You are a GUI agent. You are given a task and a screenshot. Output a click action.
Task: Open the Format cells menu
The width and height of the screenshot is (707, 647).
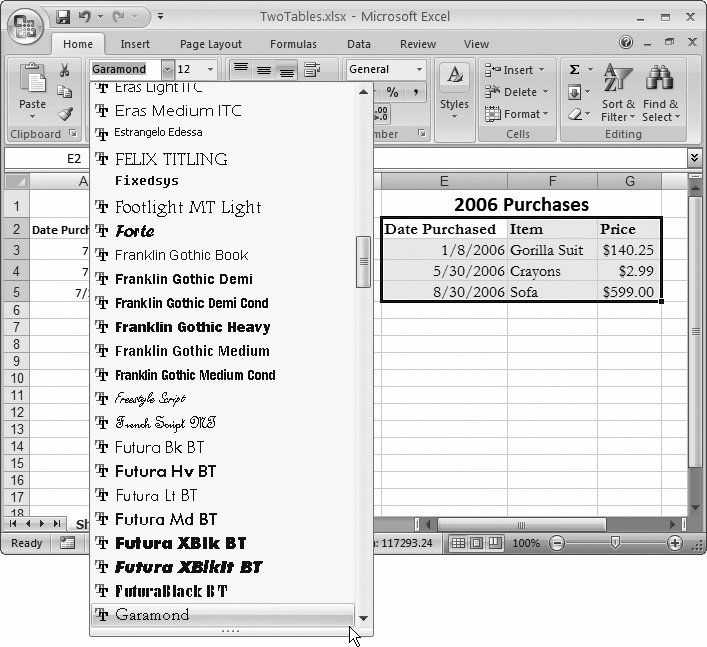coord(517,114)
